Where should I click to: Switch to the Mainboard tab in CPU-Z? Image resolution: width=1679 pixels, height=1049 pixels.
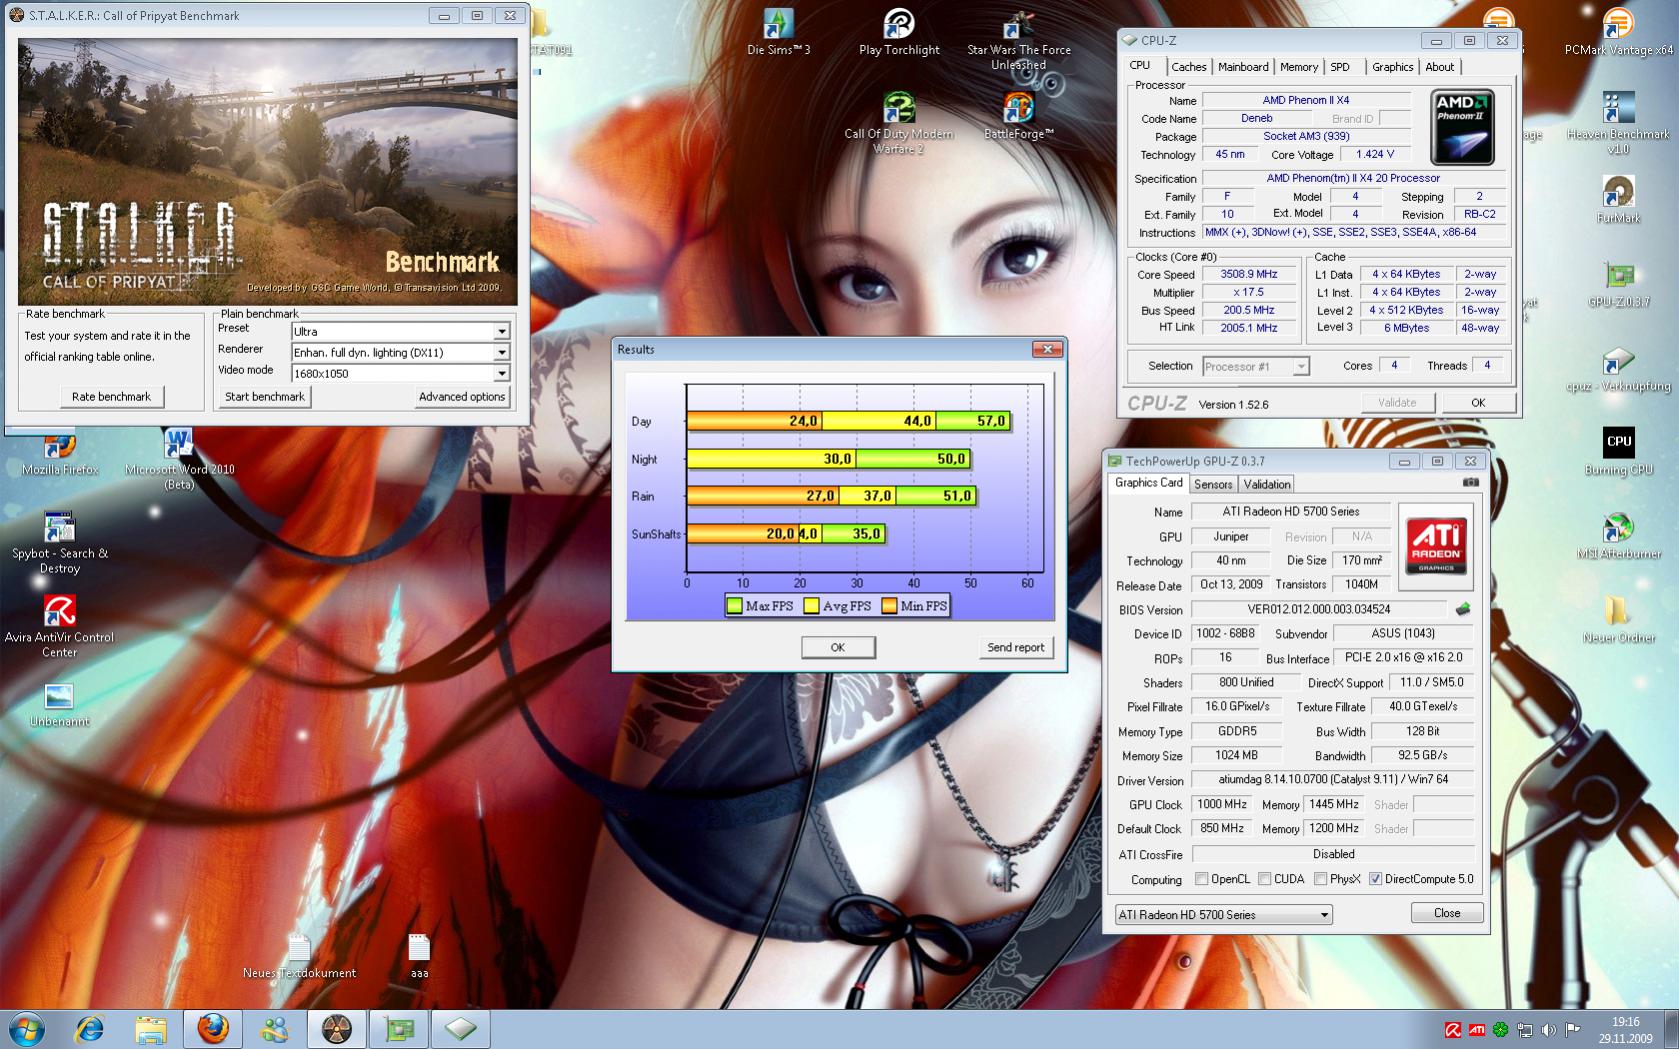click(1243, 67)
